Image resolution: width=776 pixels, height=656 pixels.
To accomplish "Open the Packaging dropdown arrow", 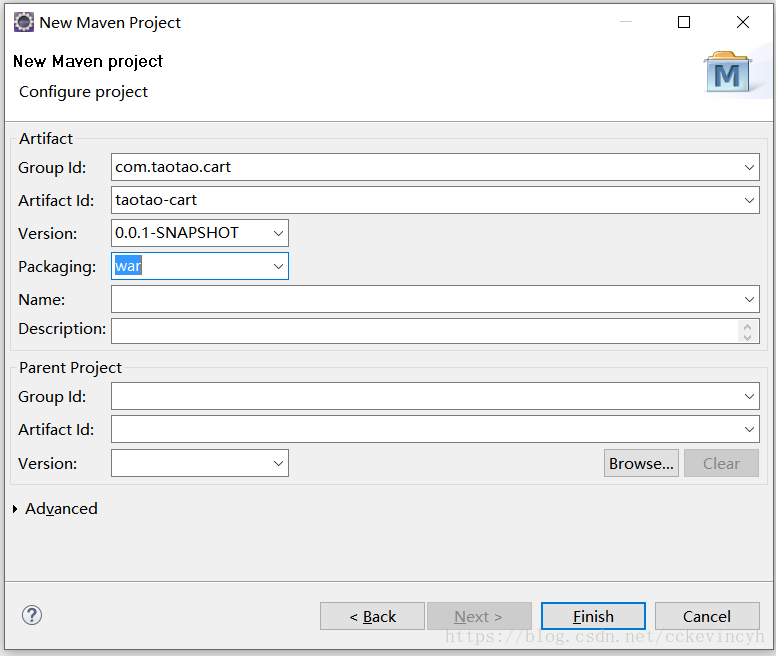I will pos(278,266).
